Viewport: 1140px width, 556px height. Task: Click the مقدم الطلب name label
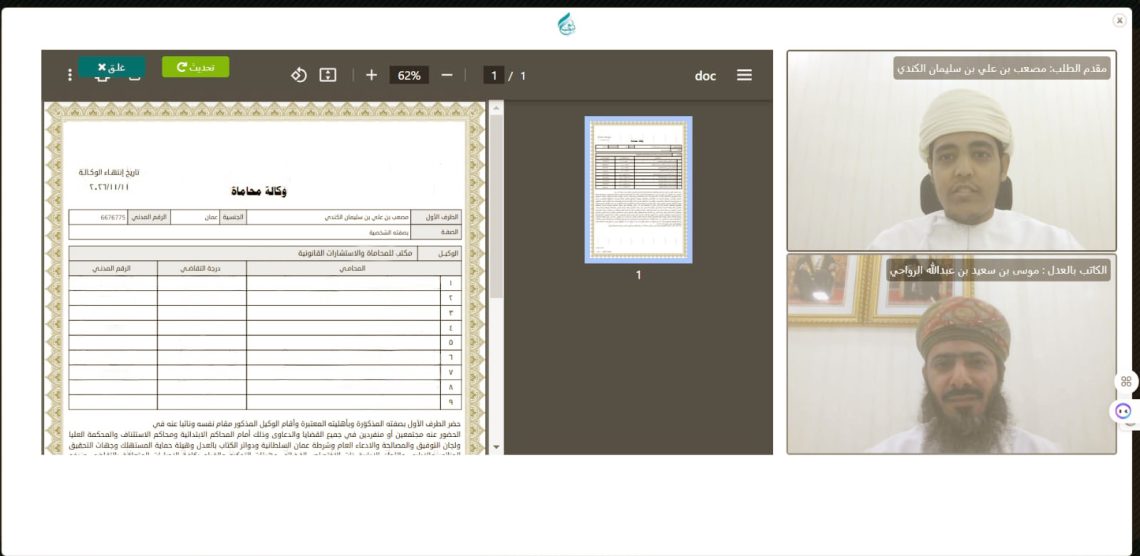pyautogui.click(x=1002, y=68)
